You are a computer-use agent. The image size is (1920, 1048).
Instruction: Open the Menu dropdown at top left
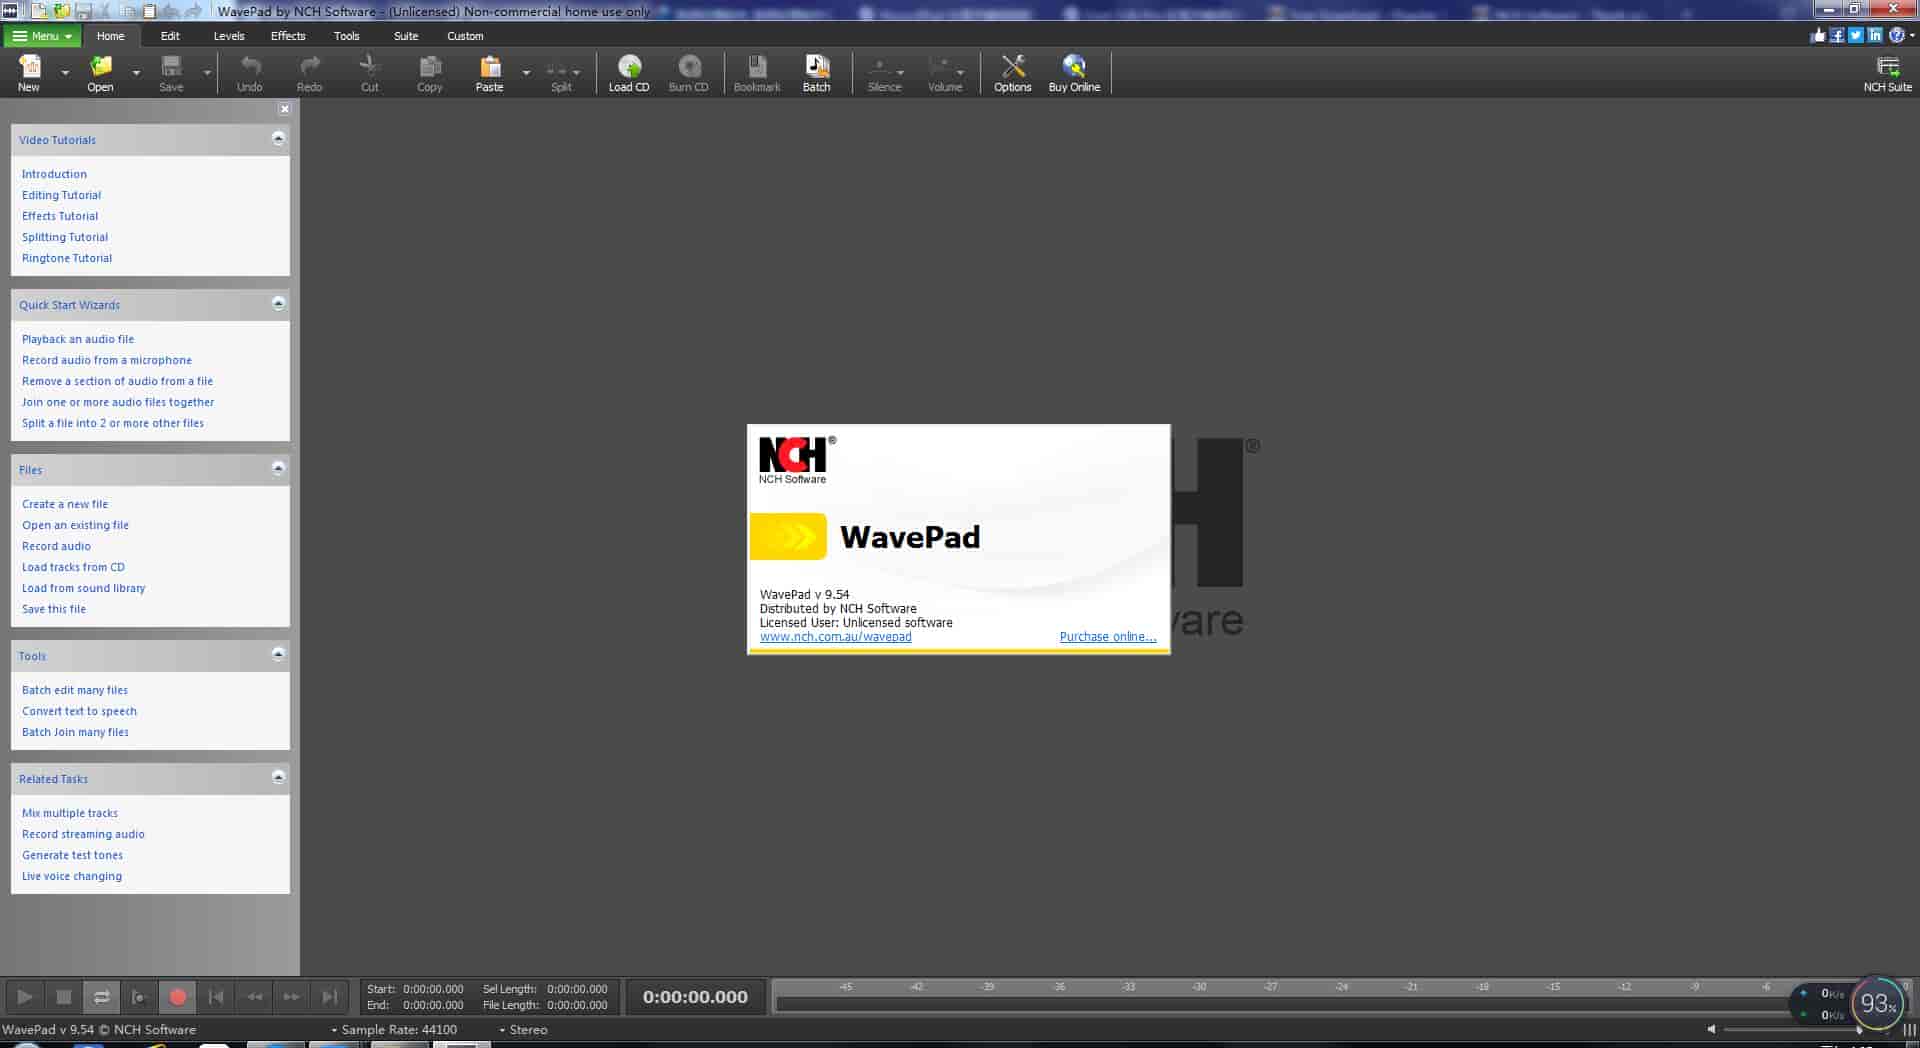pos(40,35)
